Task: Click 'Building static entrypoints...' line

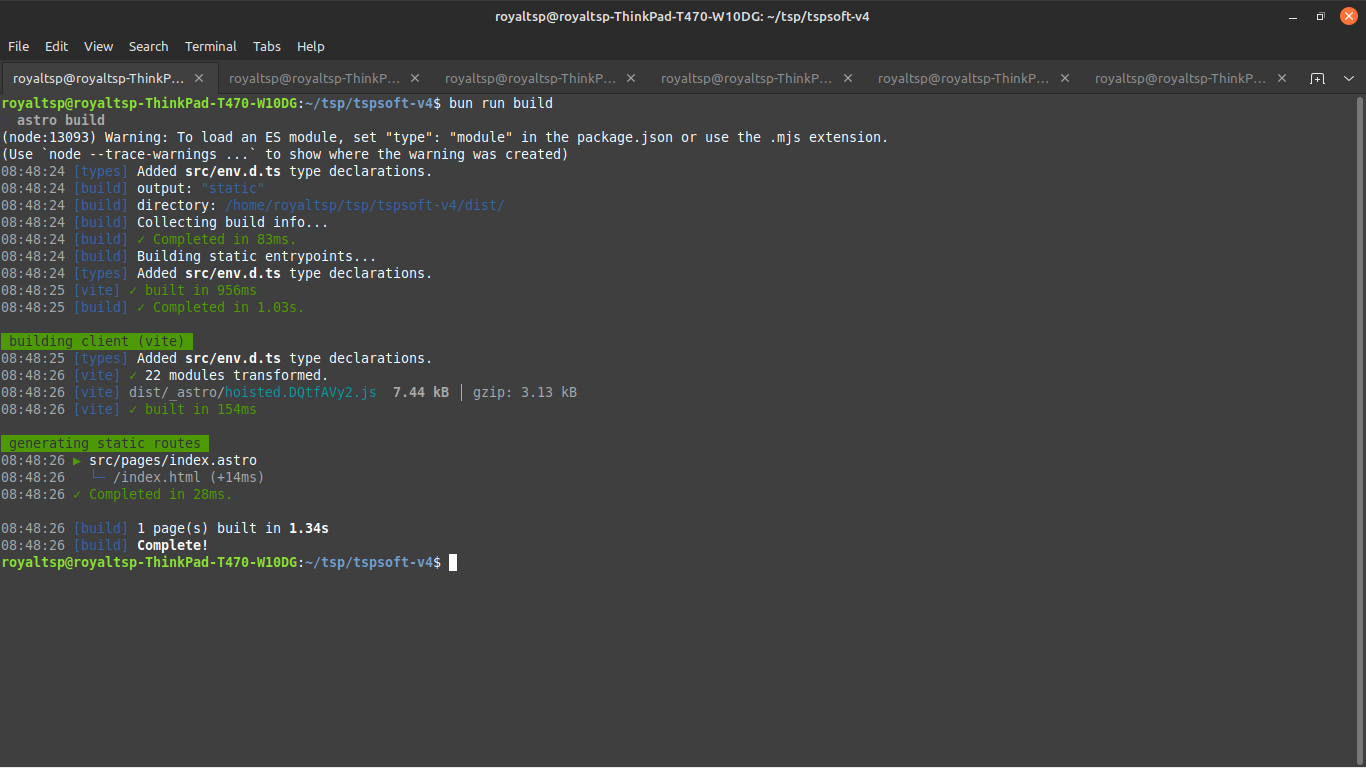Action: [257, 256]
